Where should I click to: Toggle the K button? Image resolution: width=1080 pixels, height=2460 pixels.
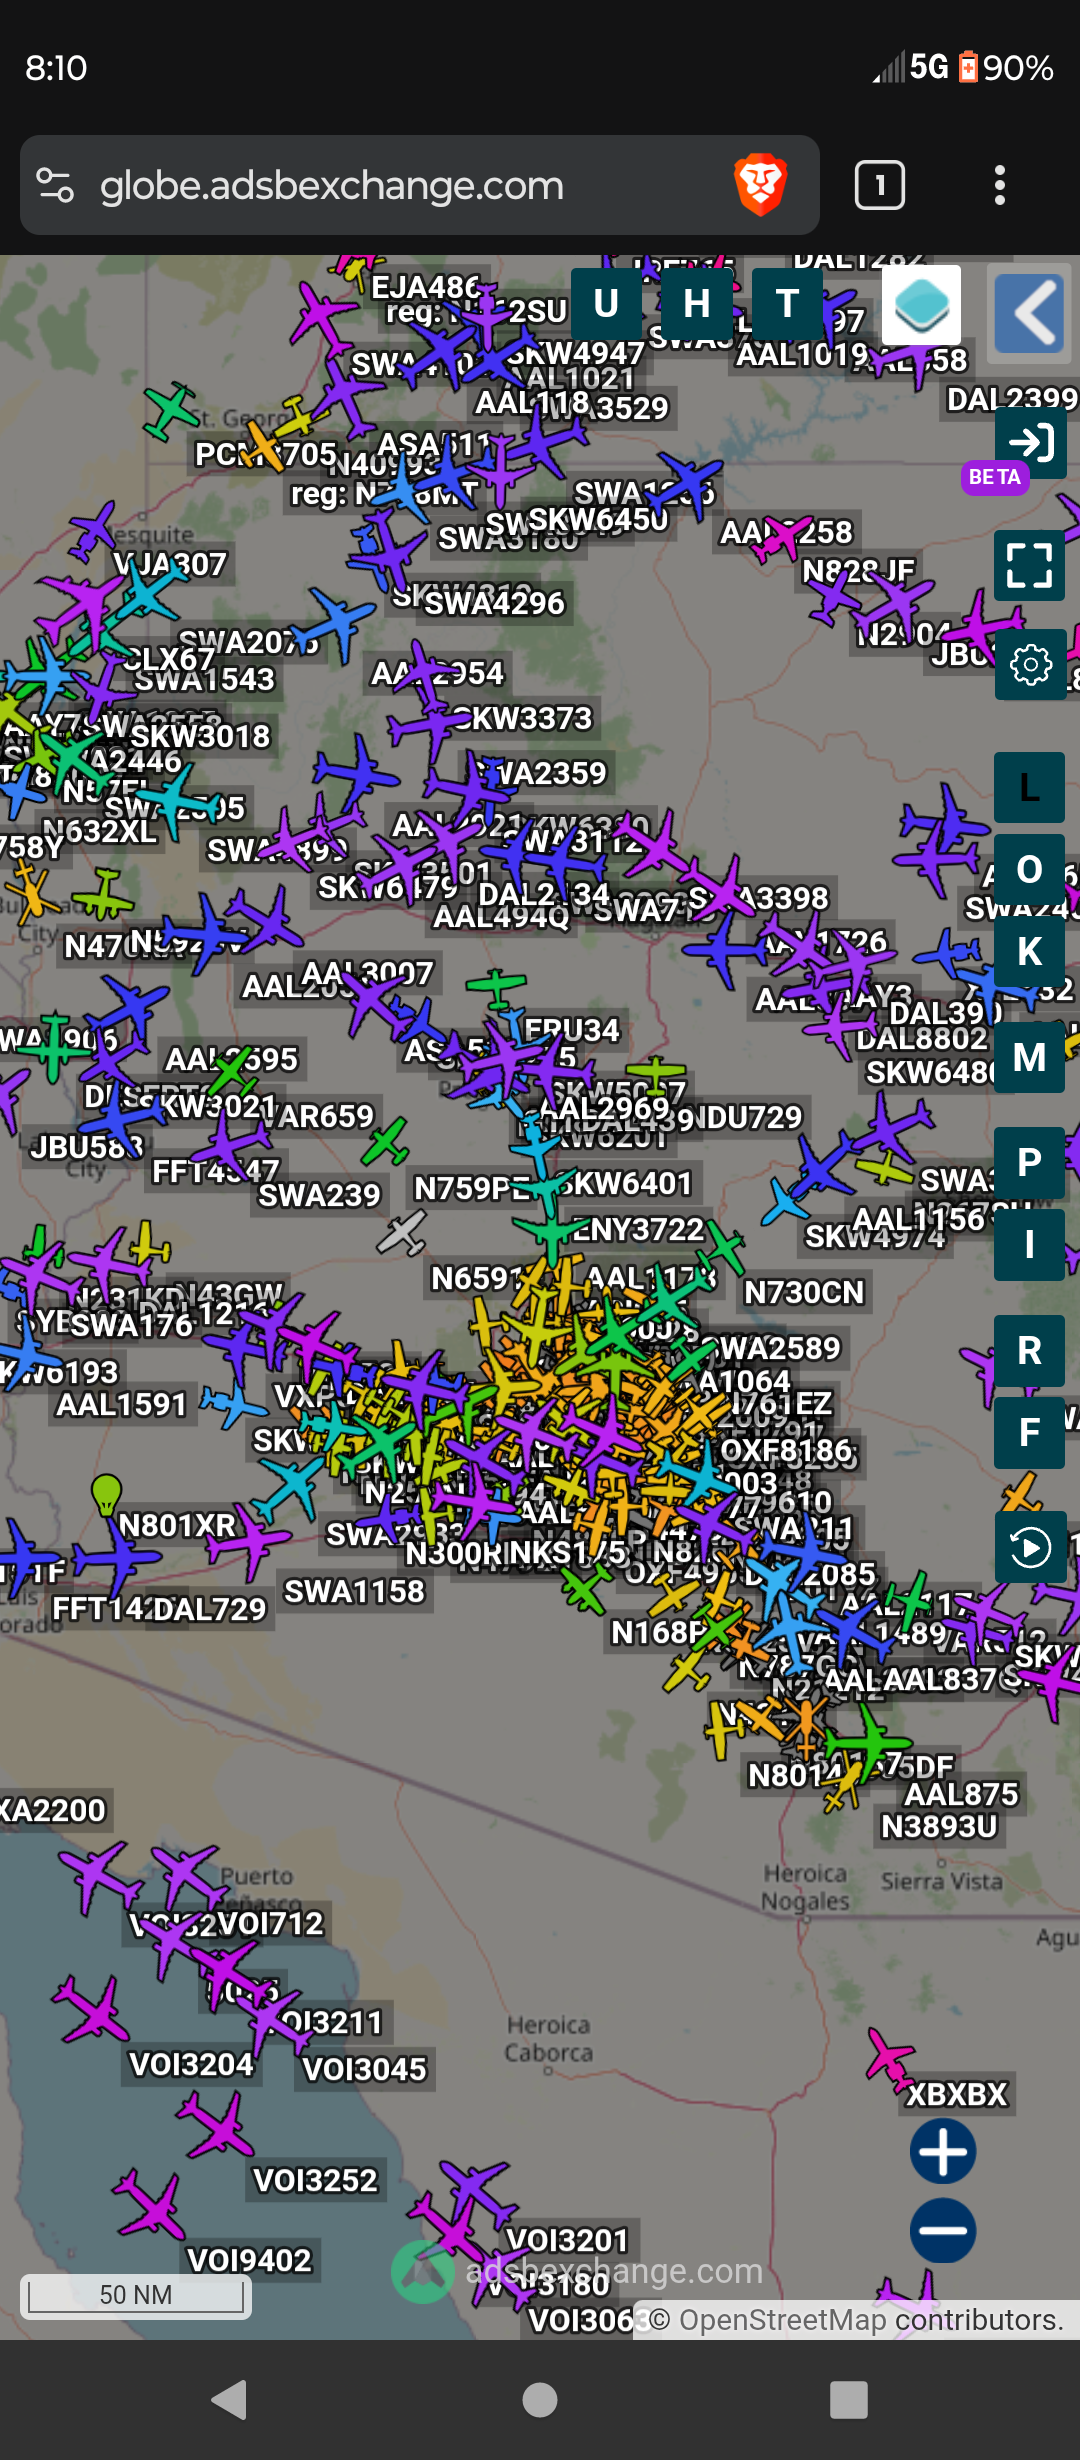pyautogui.click(x=1030, y=952)
